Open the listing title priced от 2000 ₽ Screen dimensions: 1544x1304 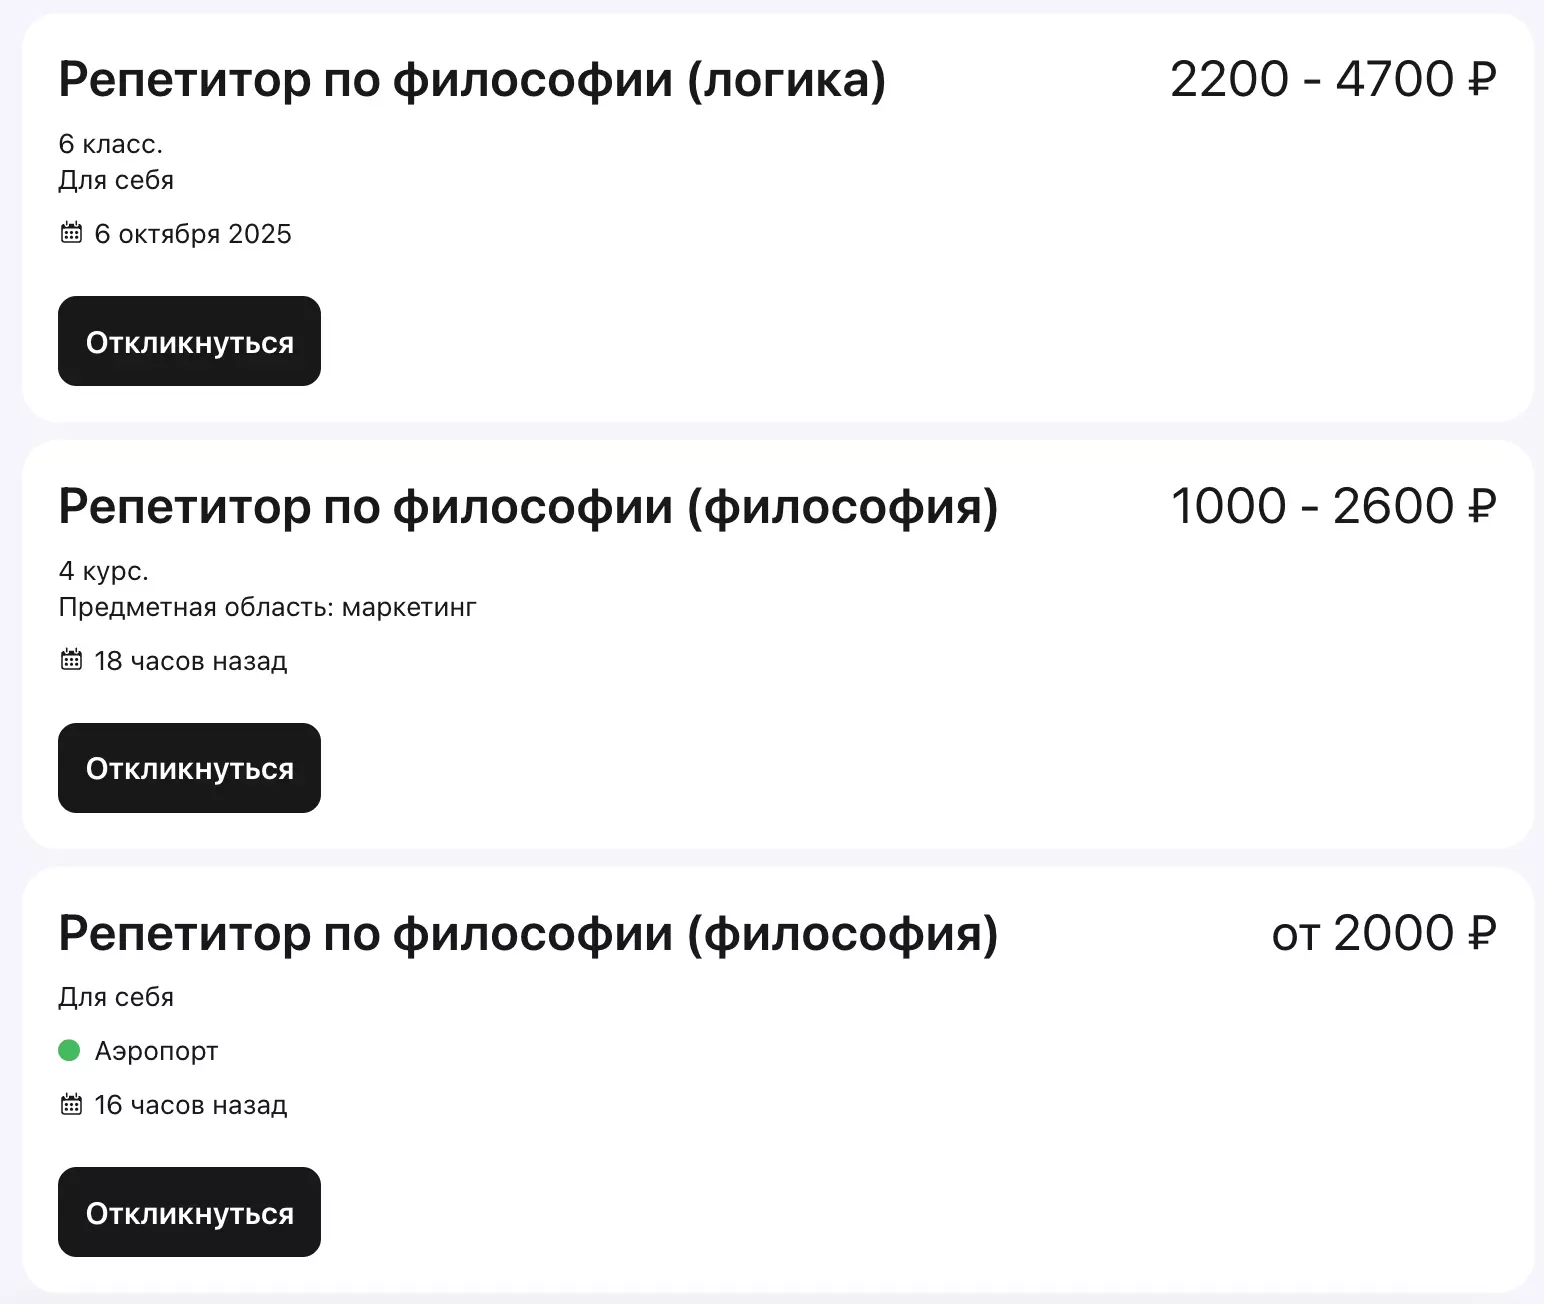[528, 933]
